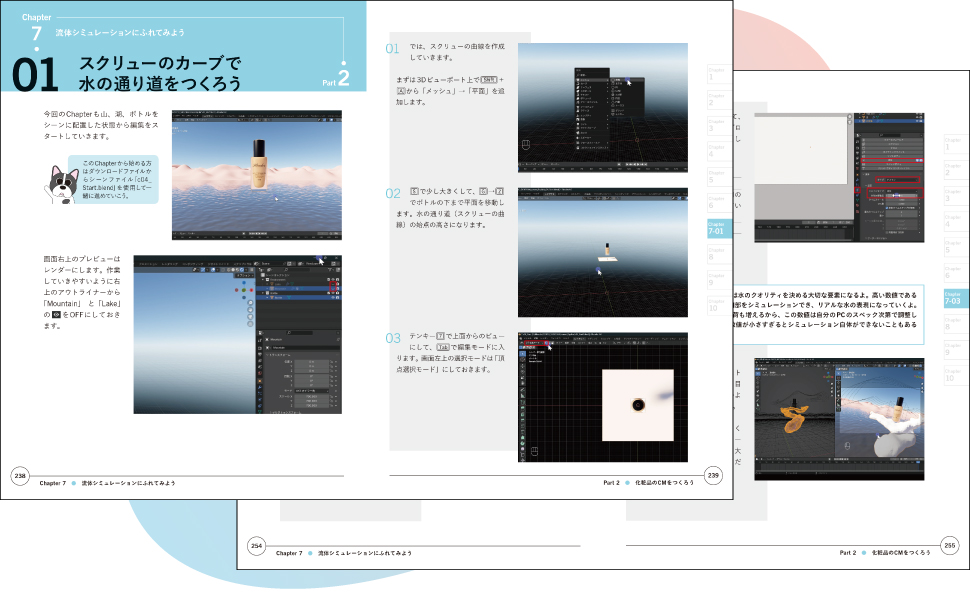Click the step 02 number on page 239
This screenshot has width=970, height=600.
393,194
